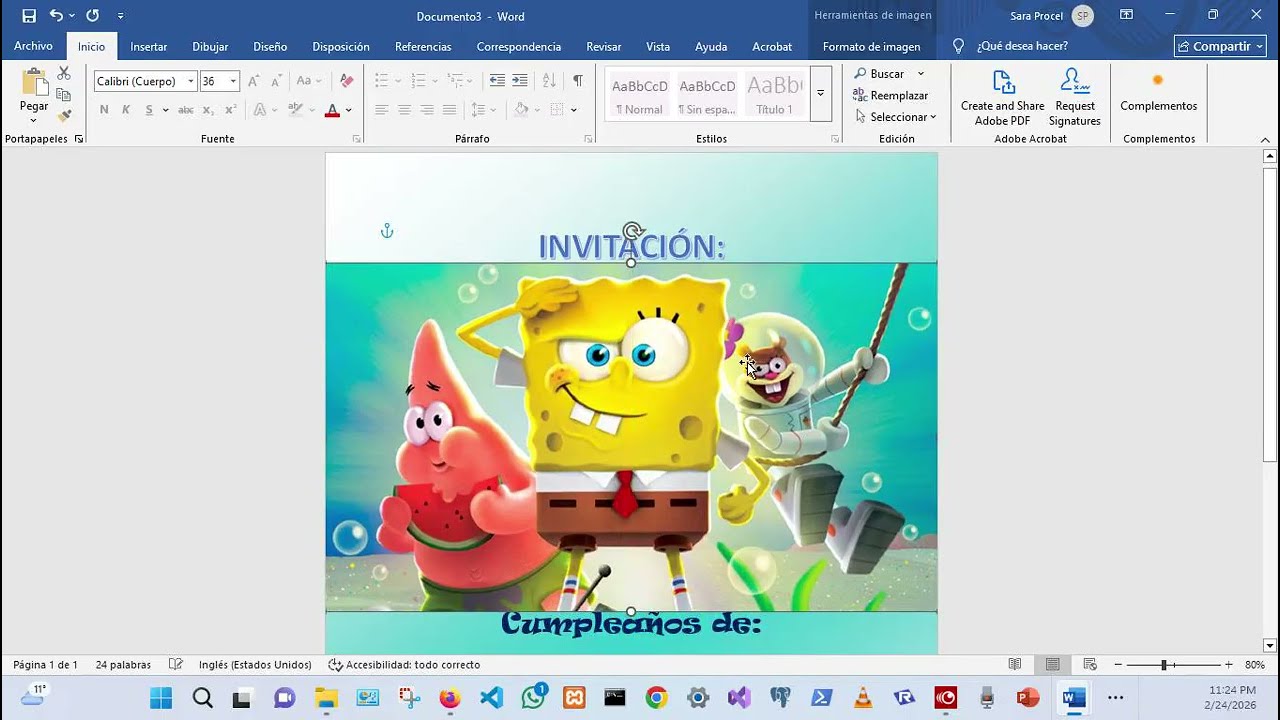This screenshot has width=1280, height=720.
Task: Click the zoom slider handle
Action: pyautogui.click(x=1164, y=664)
